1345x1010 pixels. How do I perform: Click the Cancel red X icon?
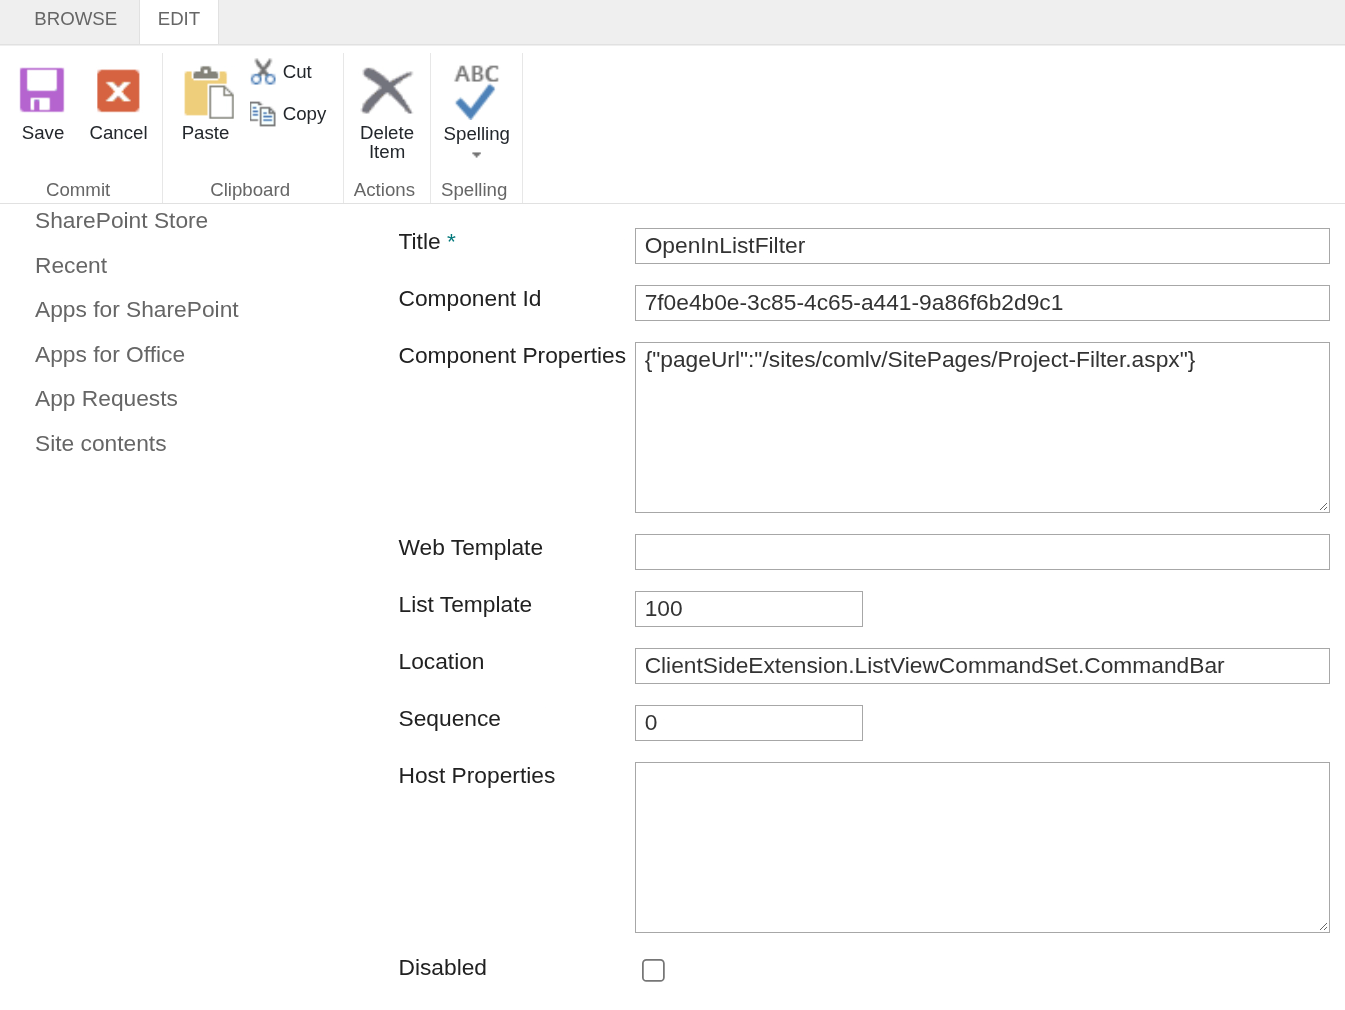pyautogui.click(x=118, y=90)
